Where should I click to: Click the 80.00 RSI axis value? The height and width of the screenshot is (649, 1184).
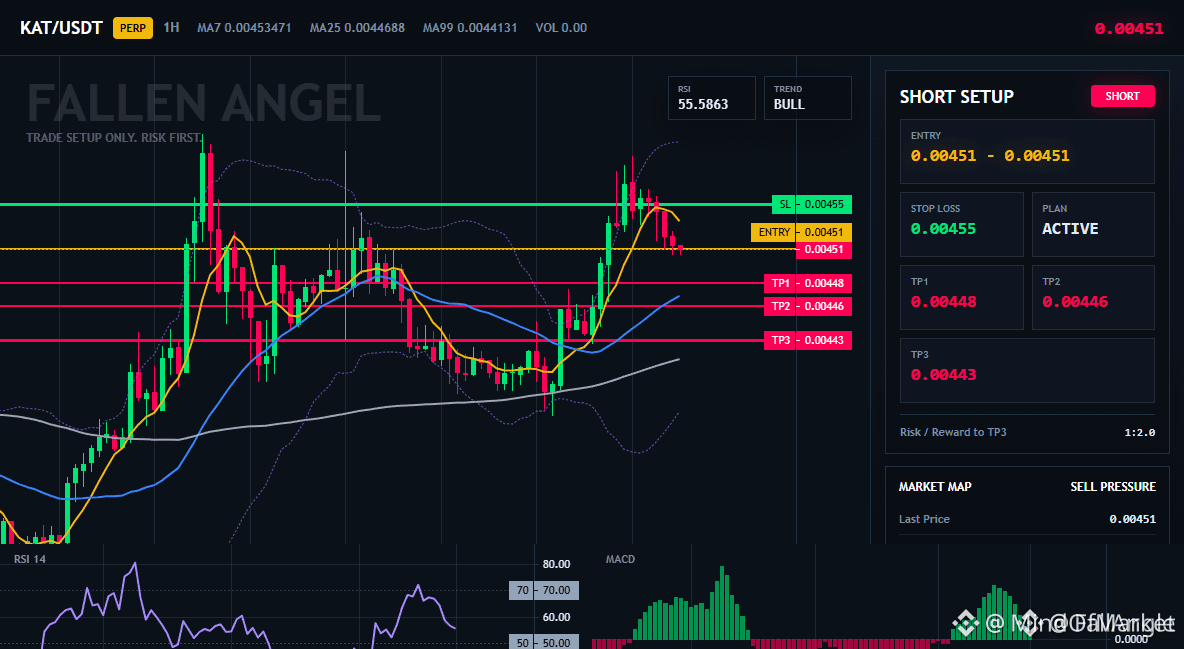[557, 564]
